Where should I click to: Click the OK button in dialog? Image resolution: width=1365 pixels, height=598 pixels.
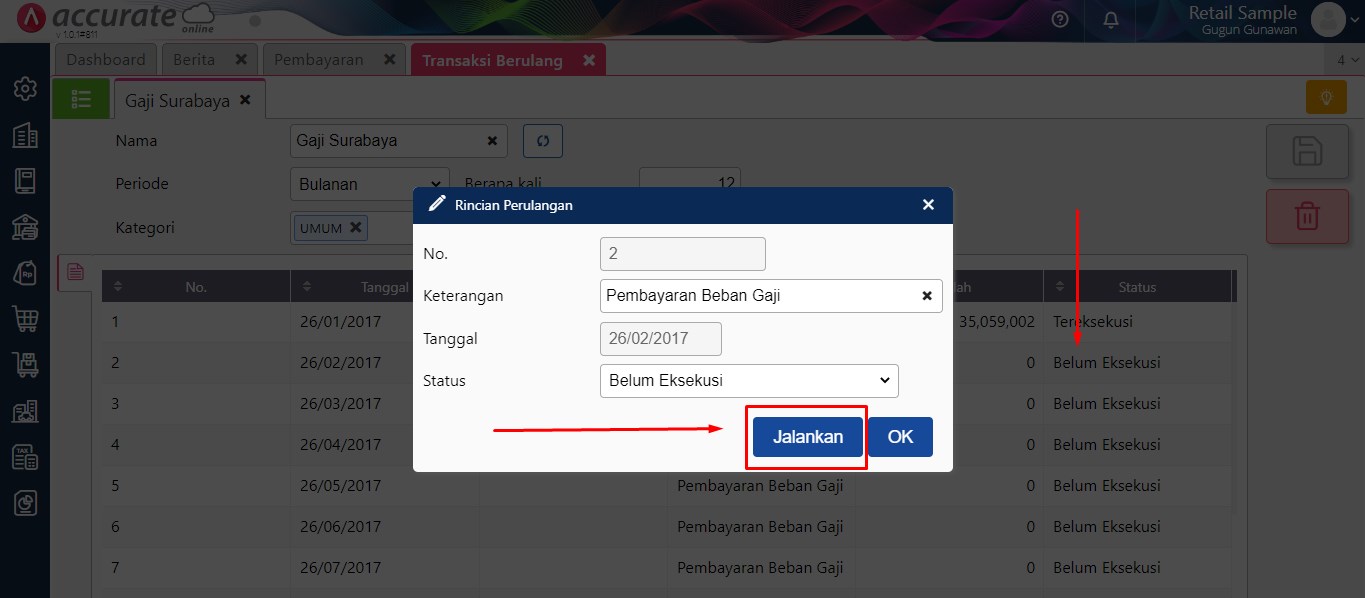900,437
